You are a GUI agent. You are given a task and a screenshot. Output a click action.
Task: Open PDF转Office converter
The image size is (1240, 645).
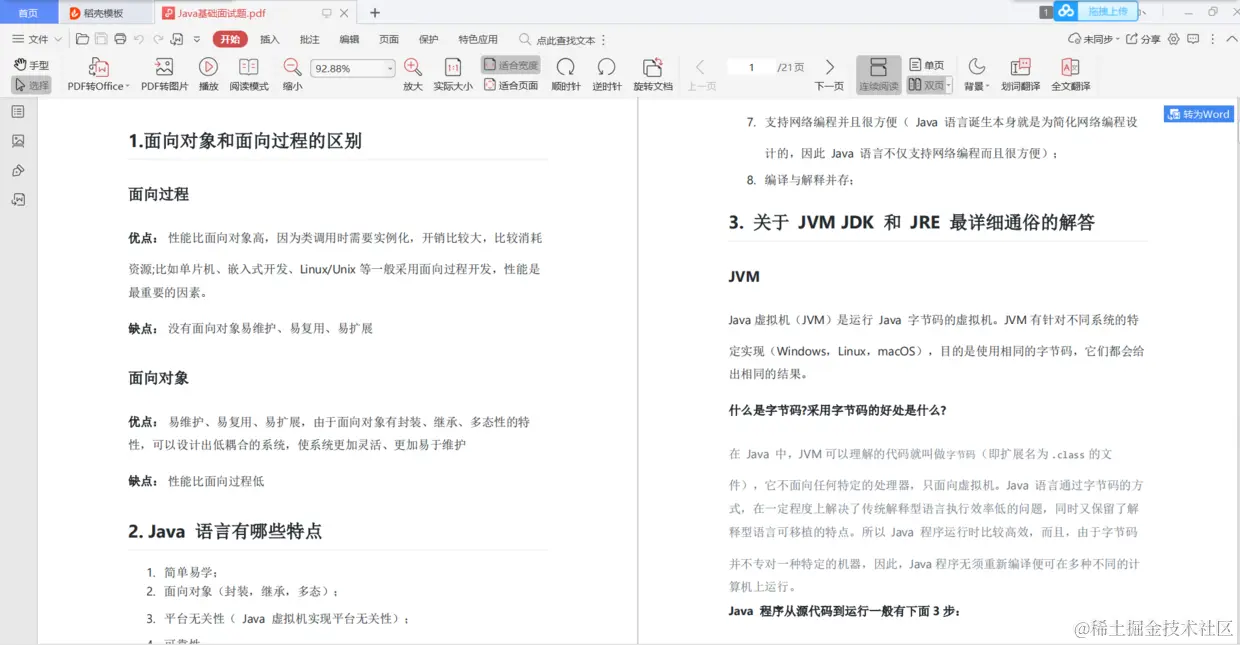[99, 74]
